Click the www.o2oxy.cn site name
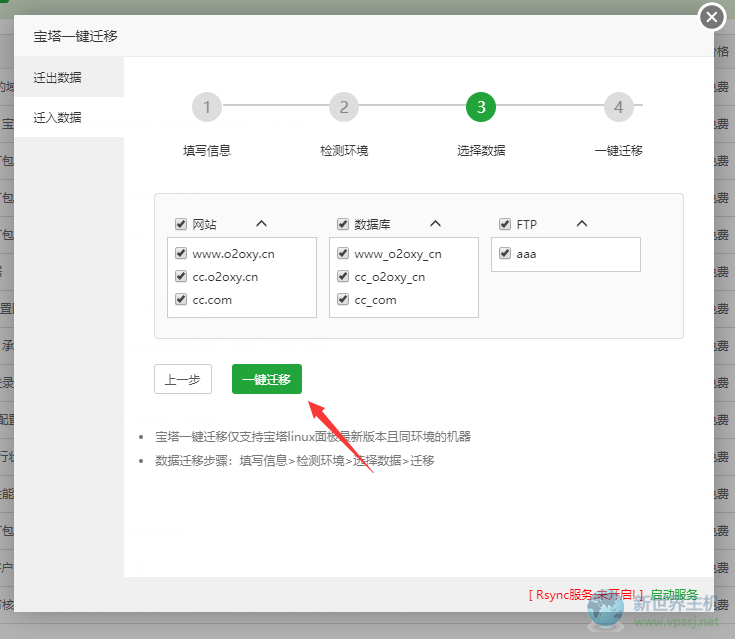 [x=233, y=254]
